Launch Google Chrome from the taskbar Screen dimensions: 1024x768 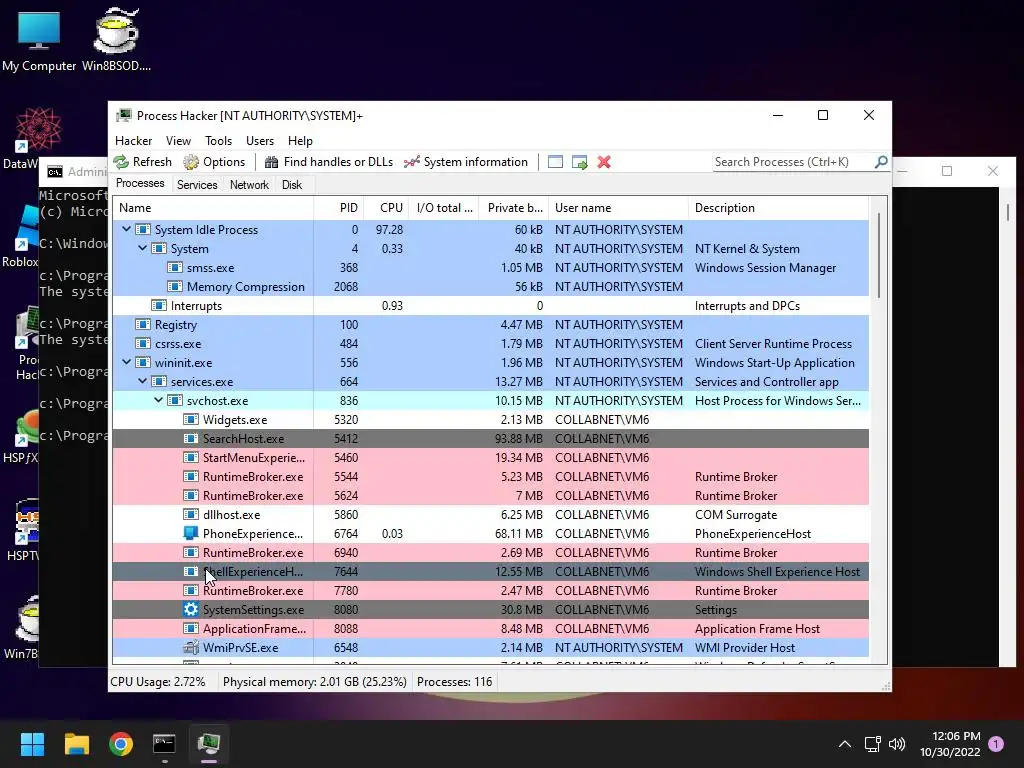click(121, 744)
